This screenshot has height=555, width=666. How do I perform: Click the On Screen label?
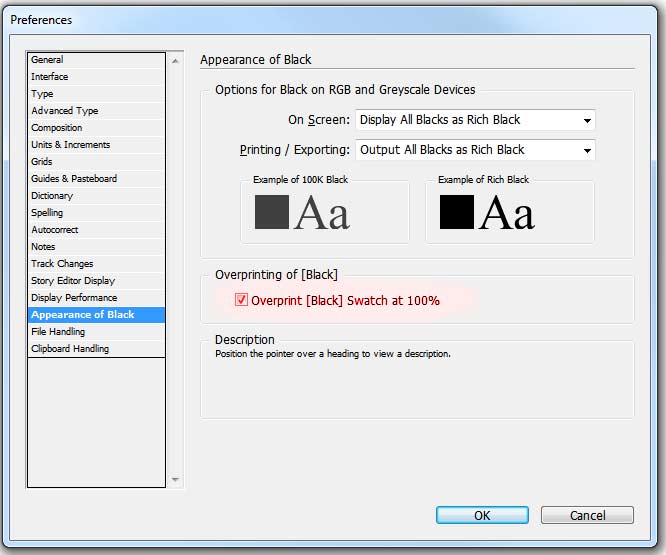pyautogui.click(x=319, y=120)
